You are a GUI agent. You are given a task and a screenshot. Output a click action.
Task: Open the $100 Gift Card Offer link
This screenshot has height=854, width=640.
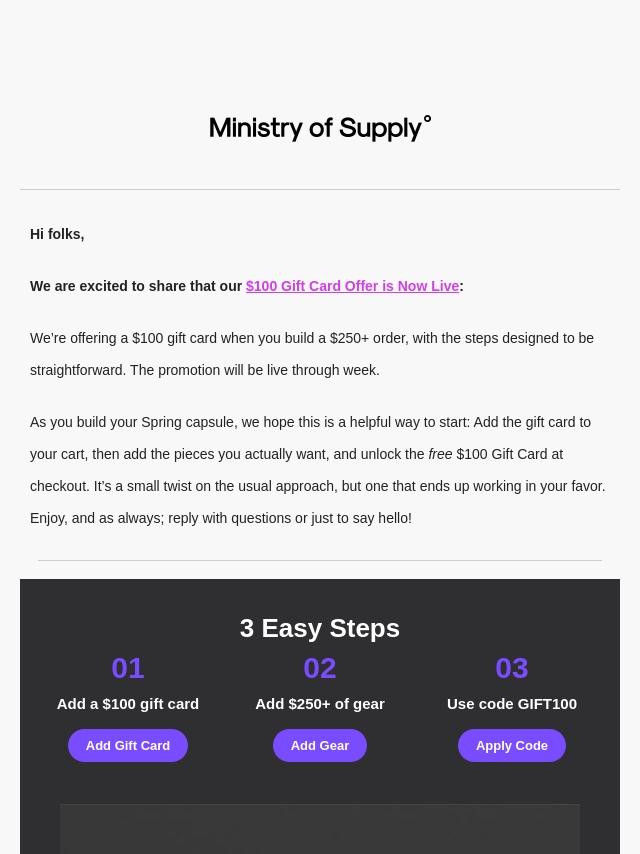tap(352, 286)
